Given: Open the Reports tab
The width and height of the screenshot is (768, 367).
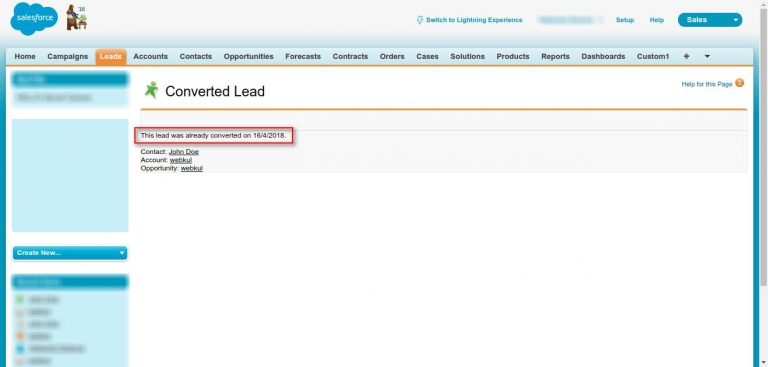Looking at the screenshot, I should click(x=555, y=56).
